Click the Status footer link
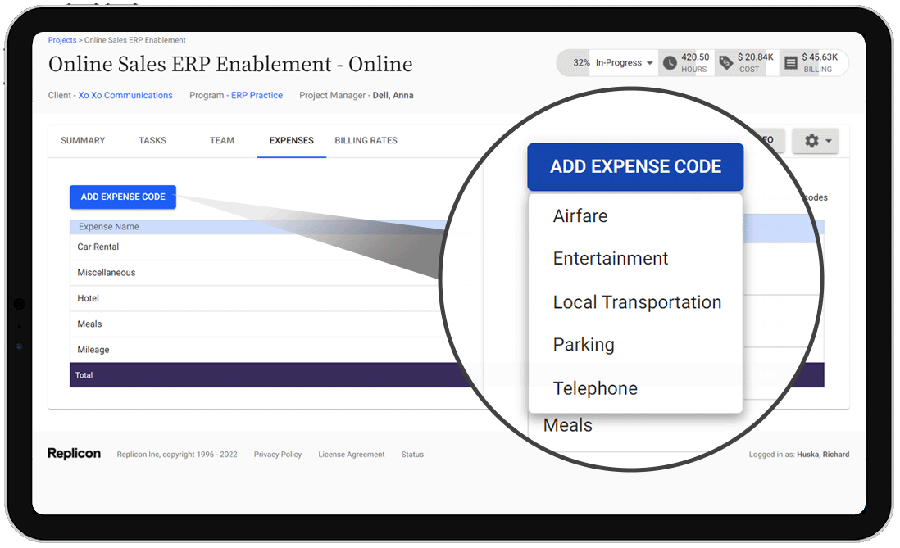900x548 pixels. coord(412,454)
